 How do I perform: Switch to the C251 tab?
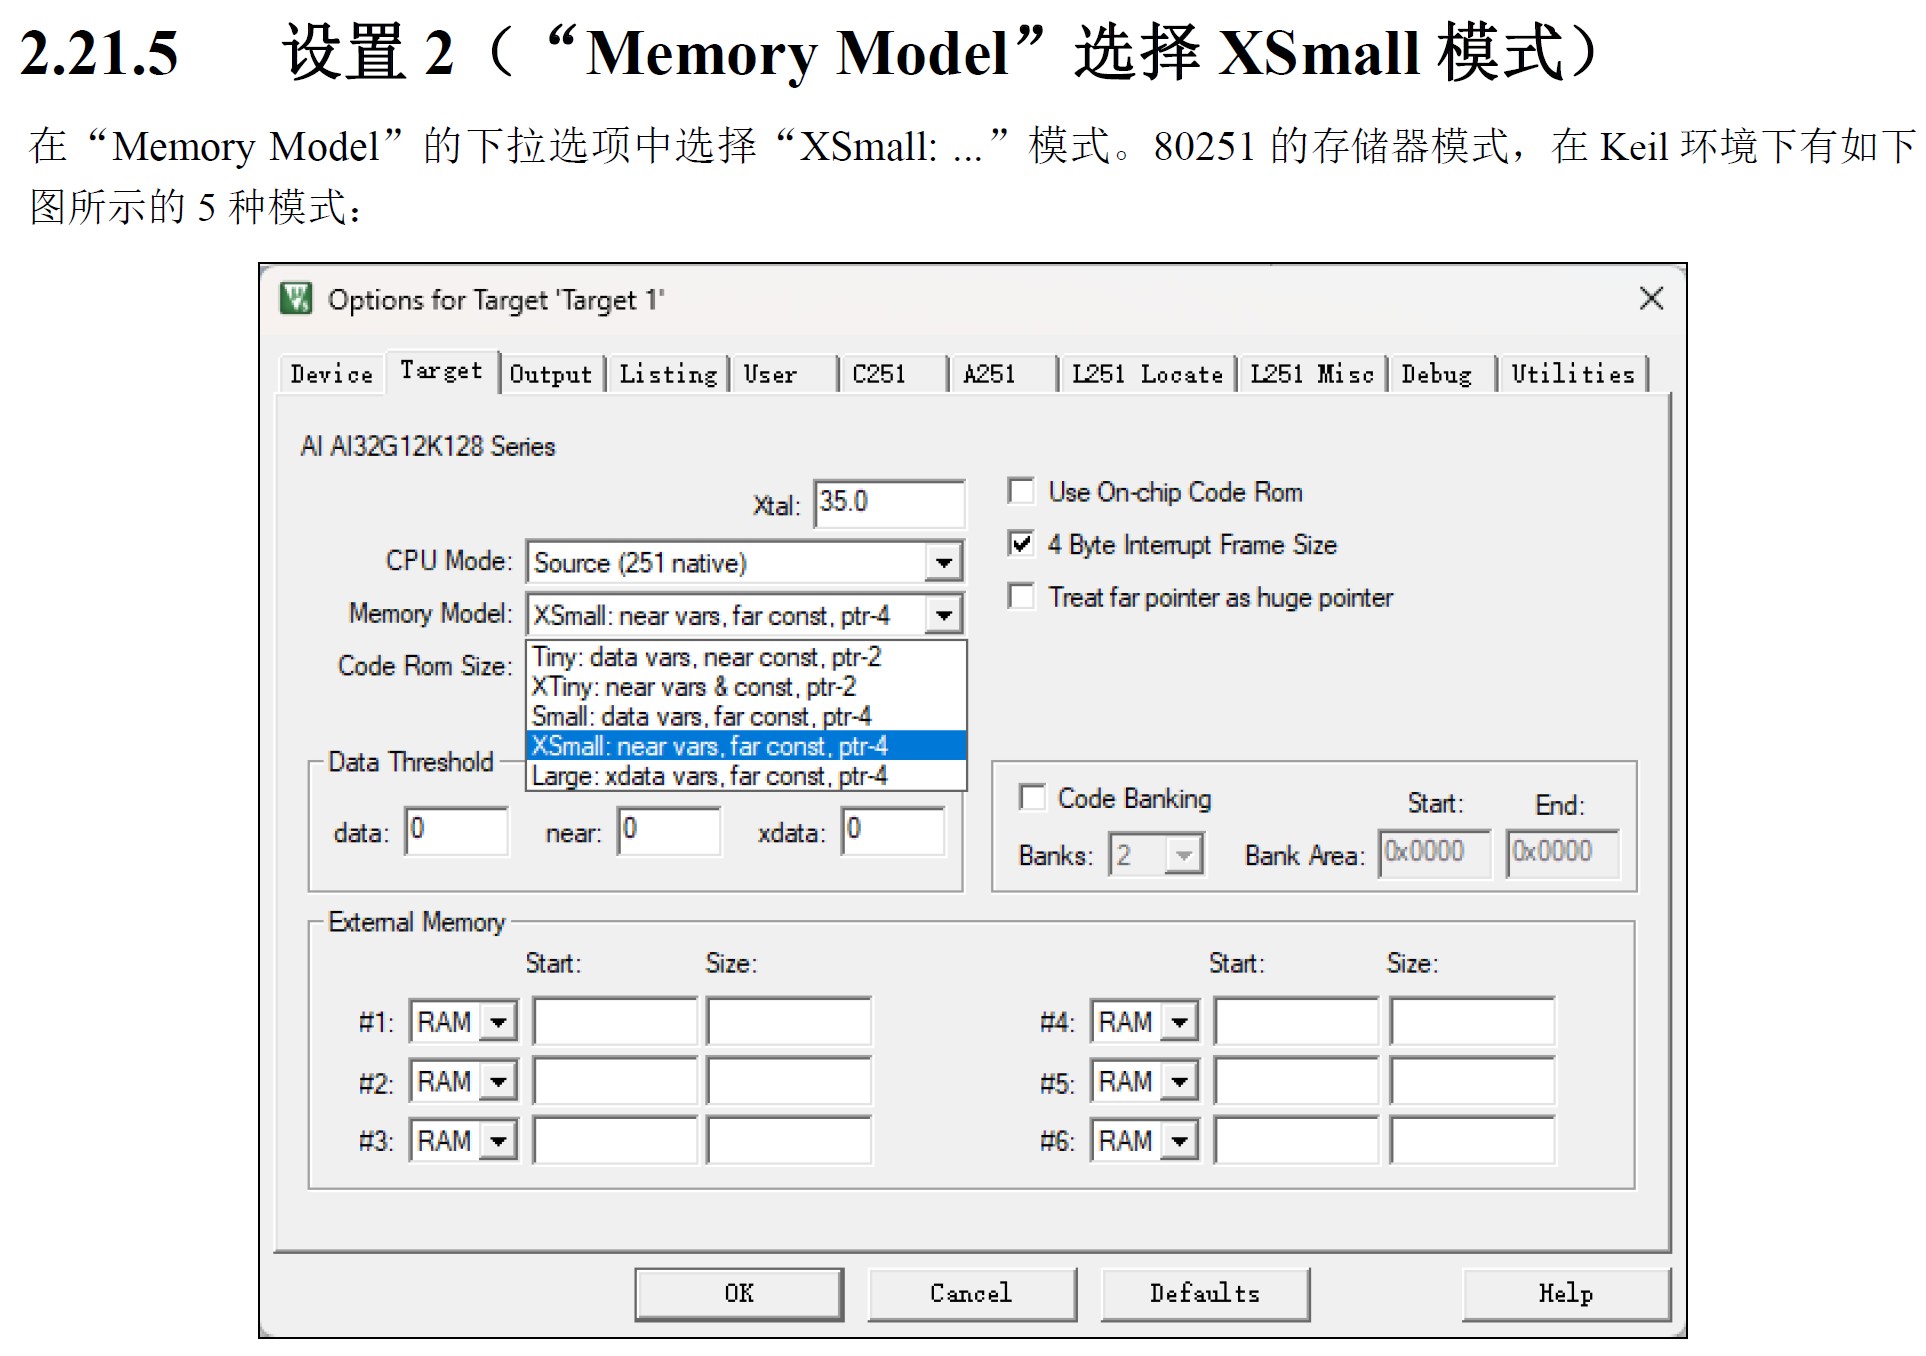893,374
